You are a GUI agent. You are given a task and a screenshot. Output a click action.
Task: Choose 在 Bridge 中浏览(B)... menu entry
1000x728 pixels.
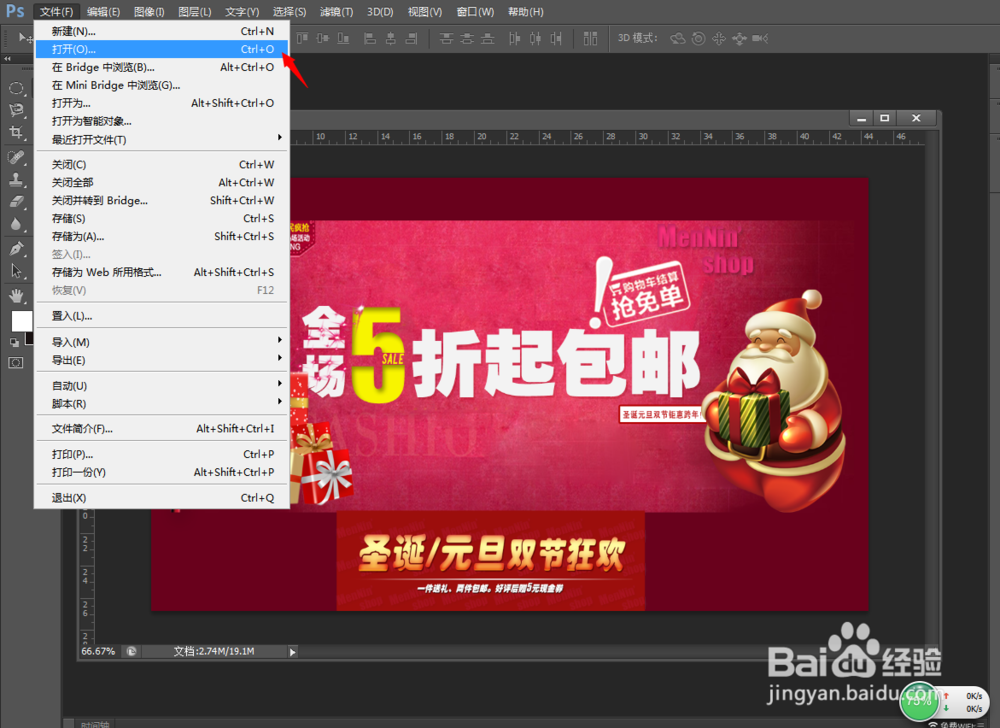(x=162, y=67)
